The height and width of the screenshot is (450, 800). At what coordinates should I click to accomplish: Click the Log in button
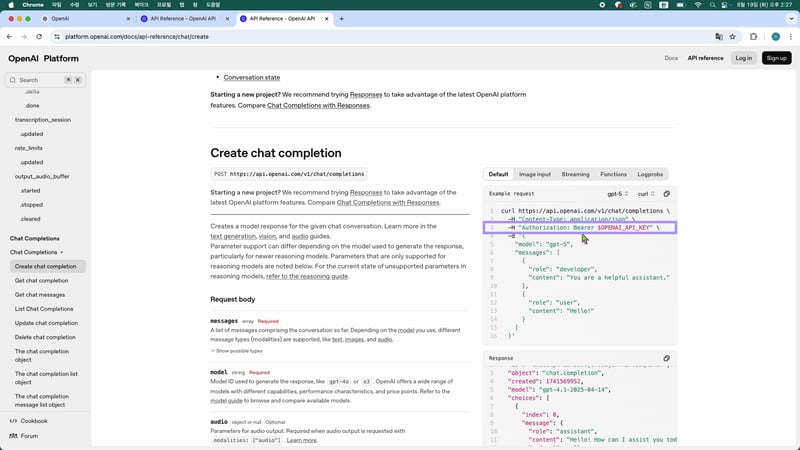(x=743, y=58)
